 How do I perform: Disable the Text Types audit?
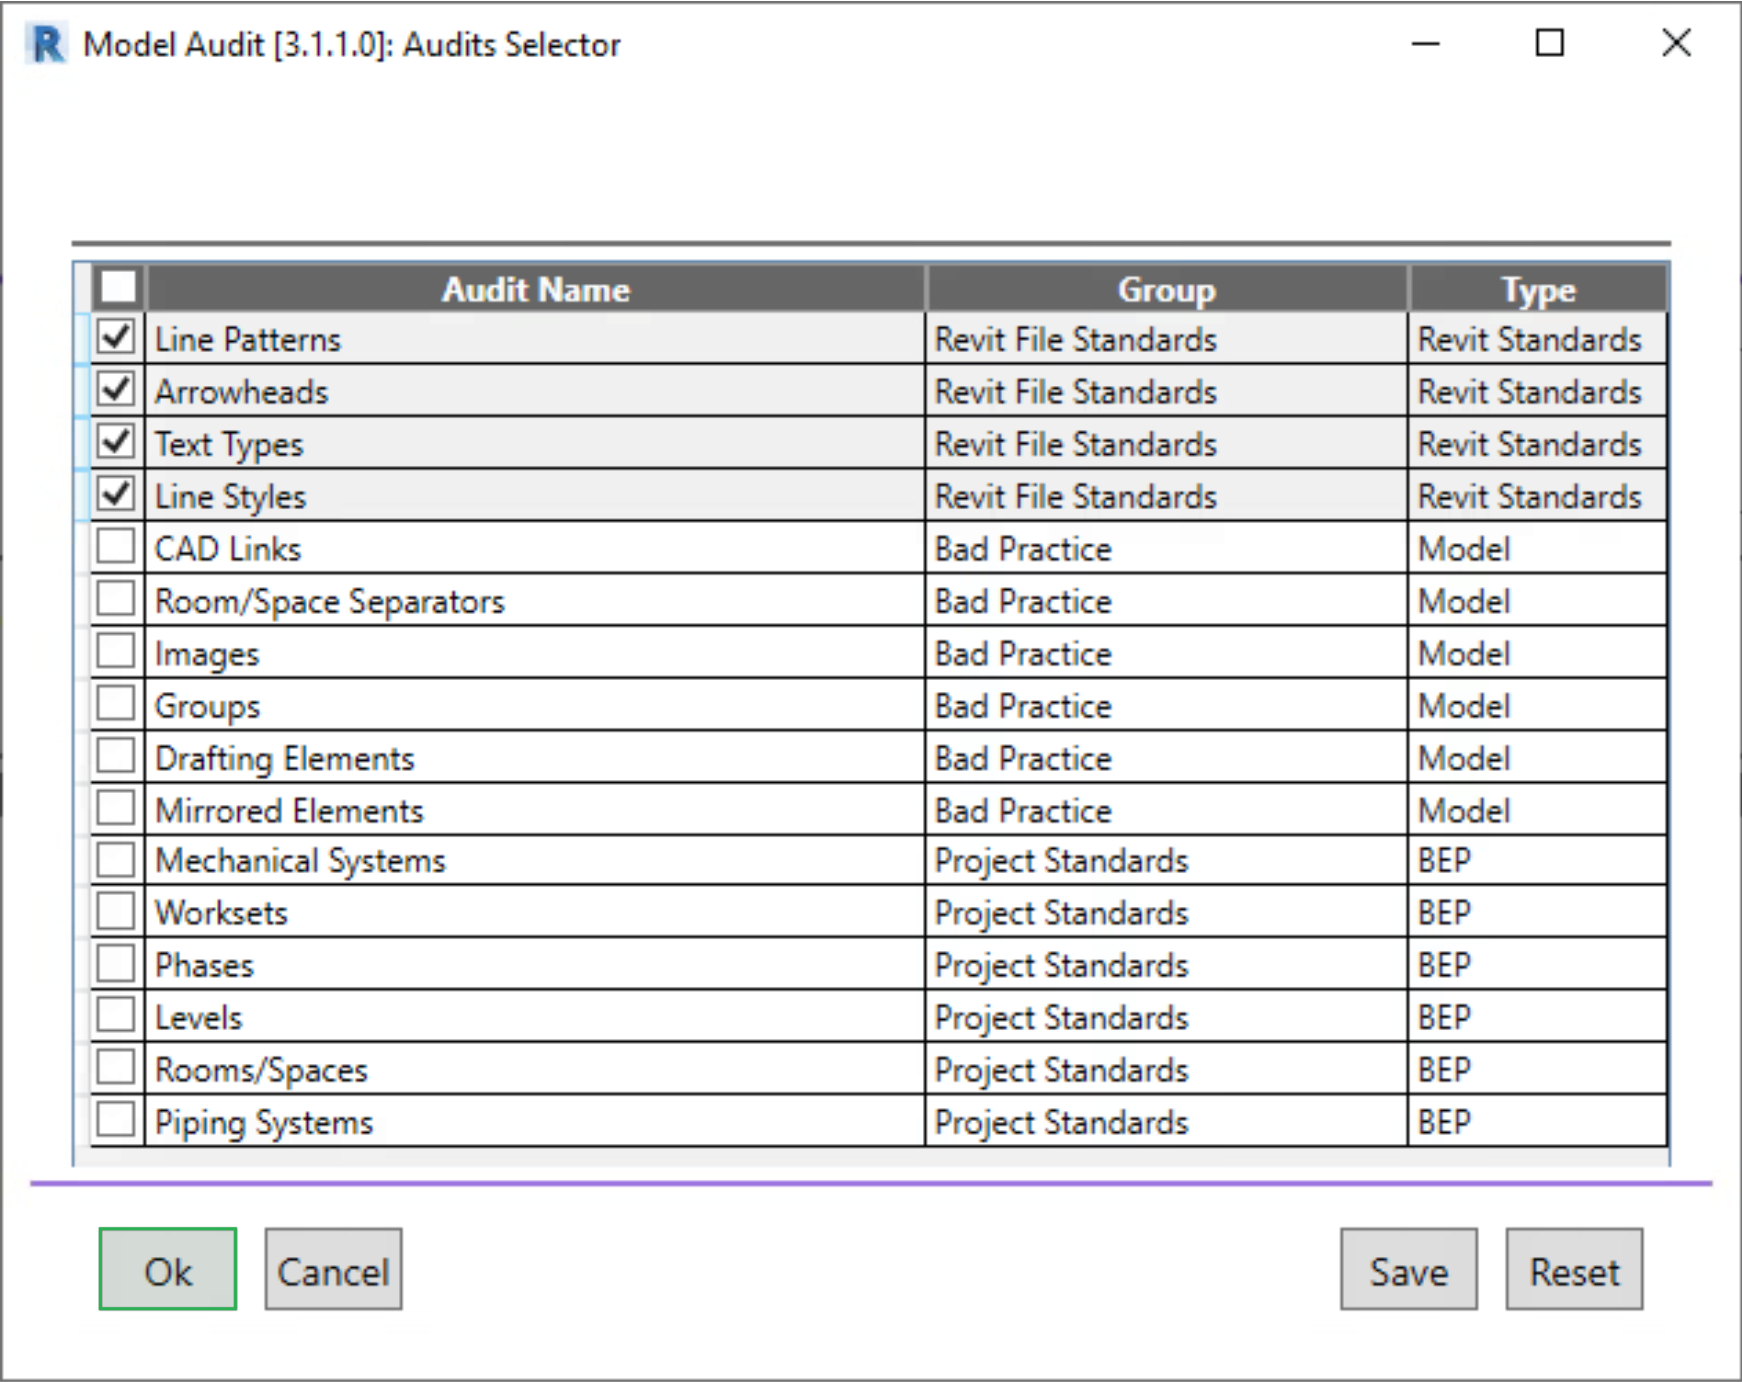coord(116,442)
